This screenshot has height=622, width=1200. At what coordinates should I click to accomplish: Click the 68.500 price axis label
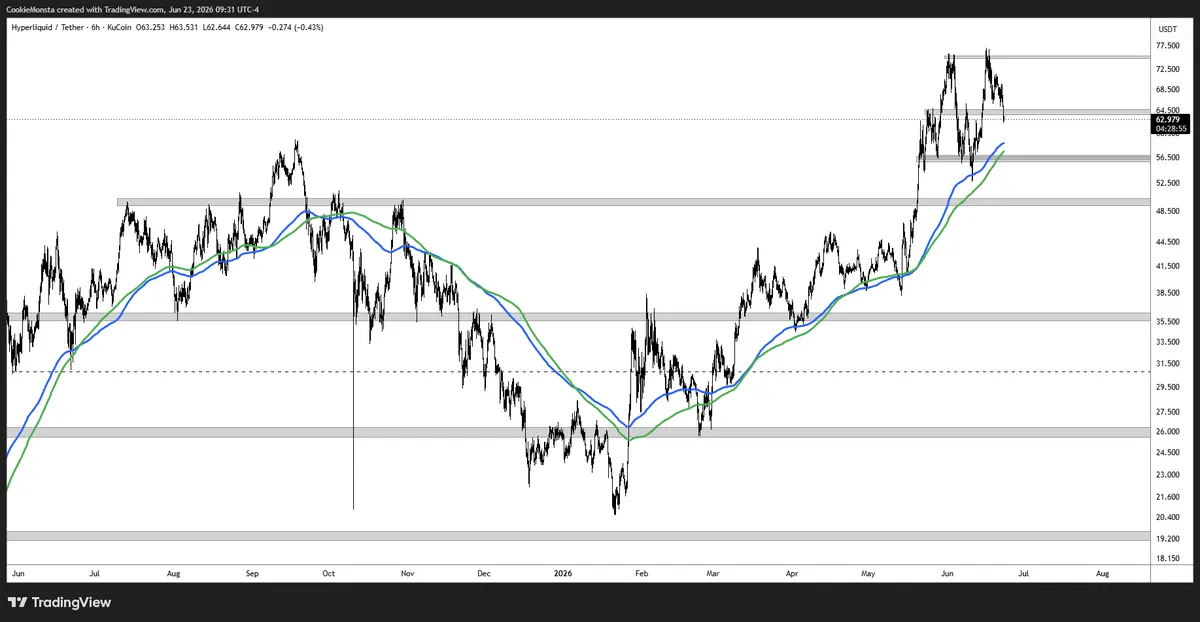pos(1167,89)
